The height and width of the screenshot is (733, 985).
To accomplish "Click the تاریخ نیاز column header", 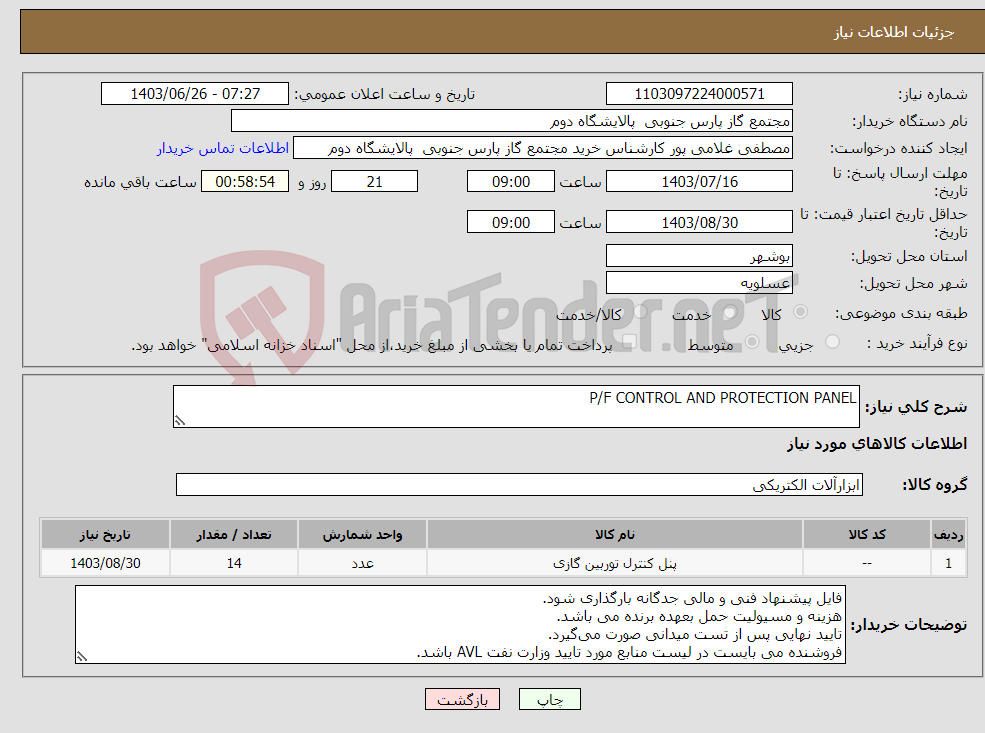I will pos(106,535).
